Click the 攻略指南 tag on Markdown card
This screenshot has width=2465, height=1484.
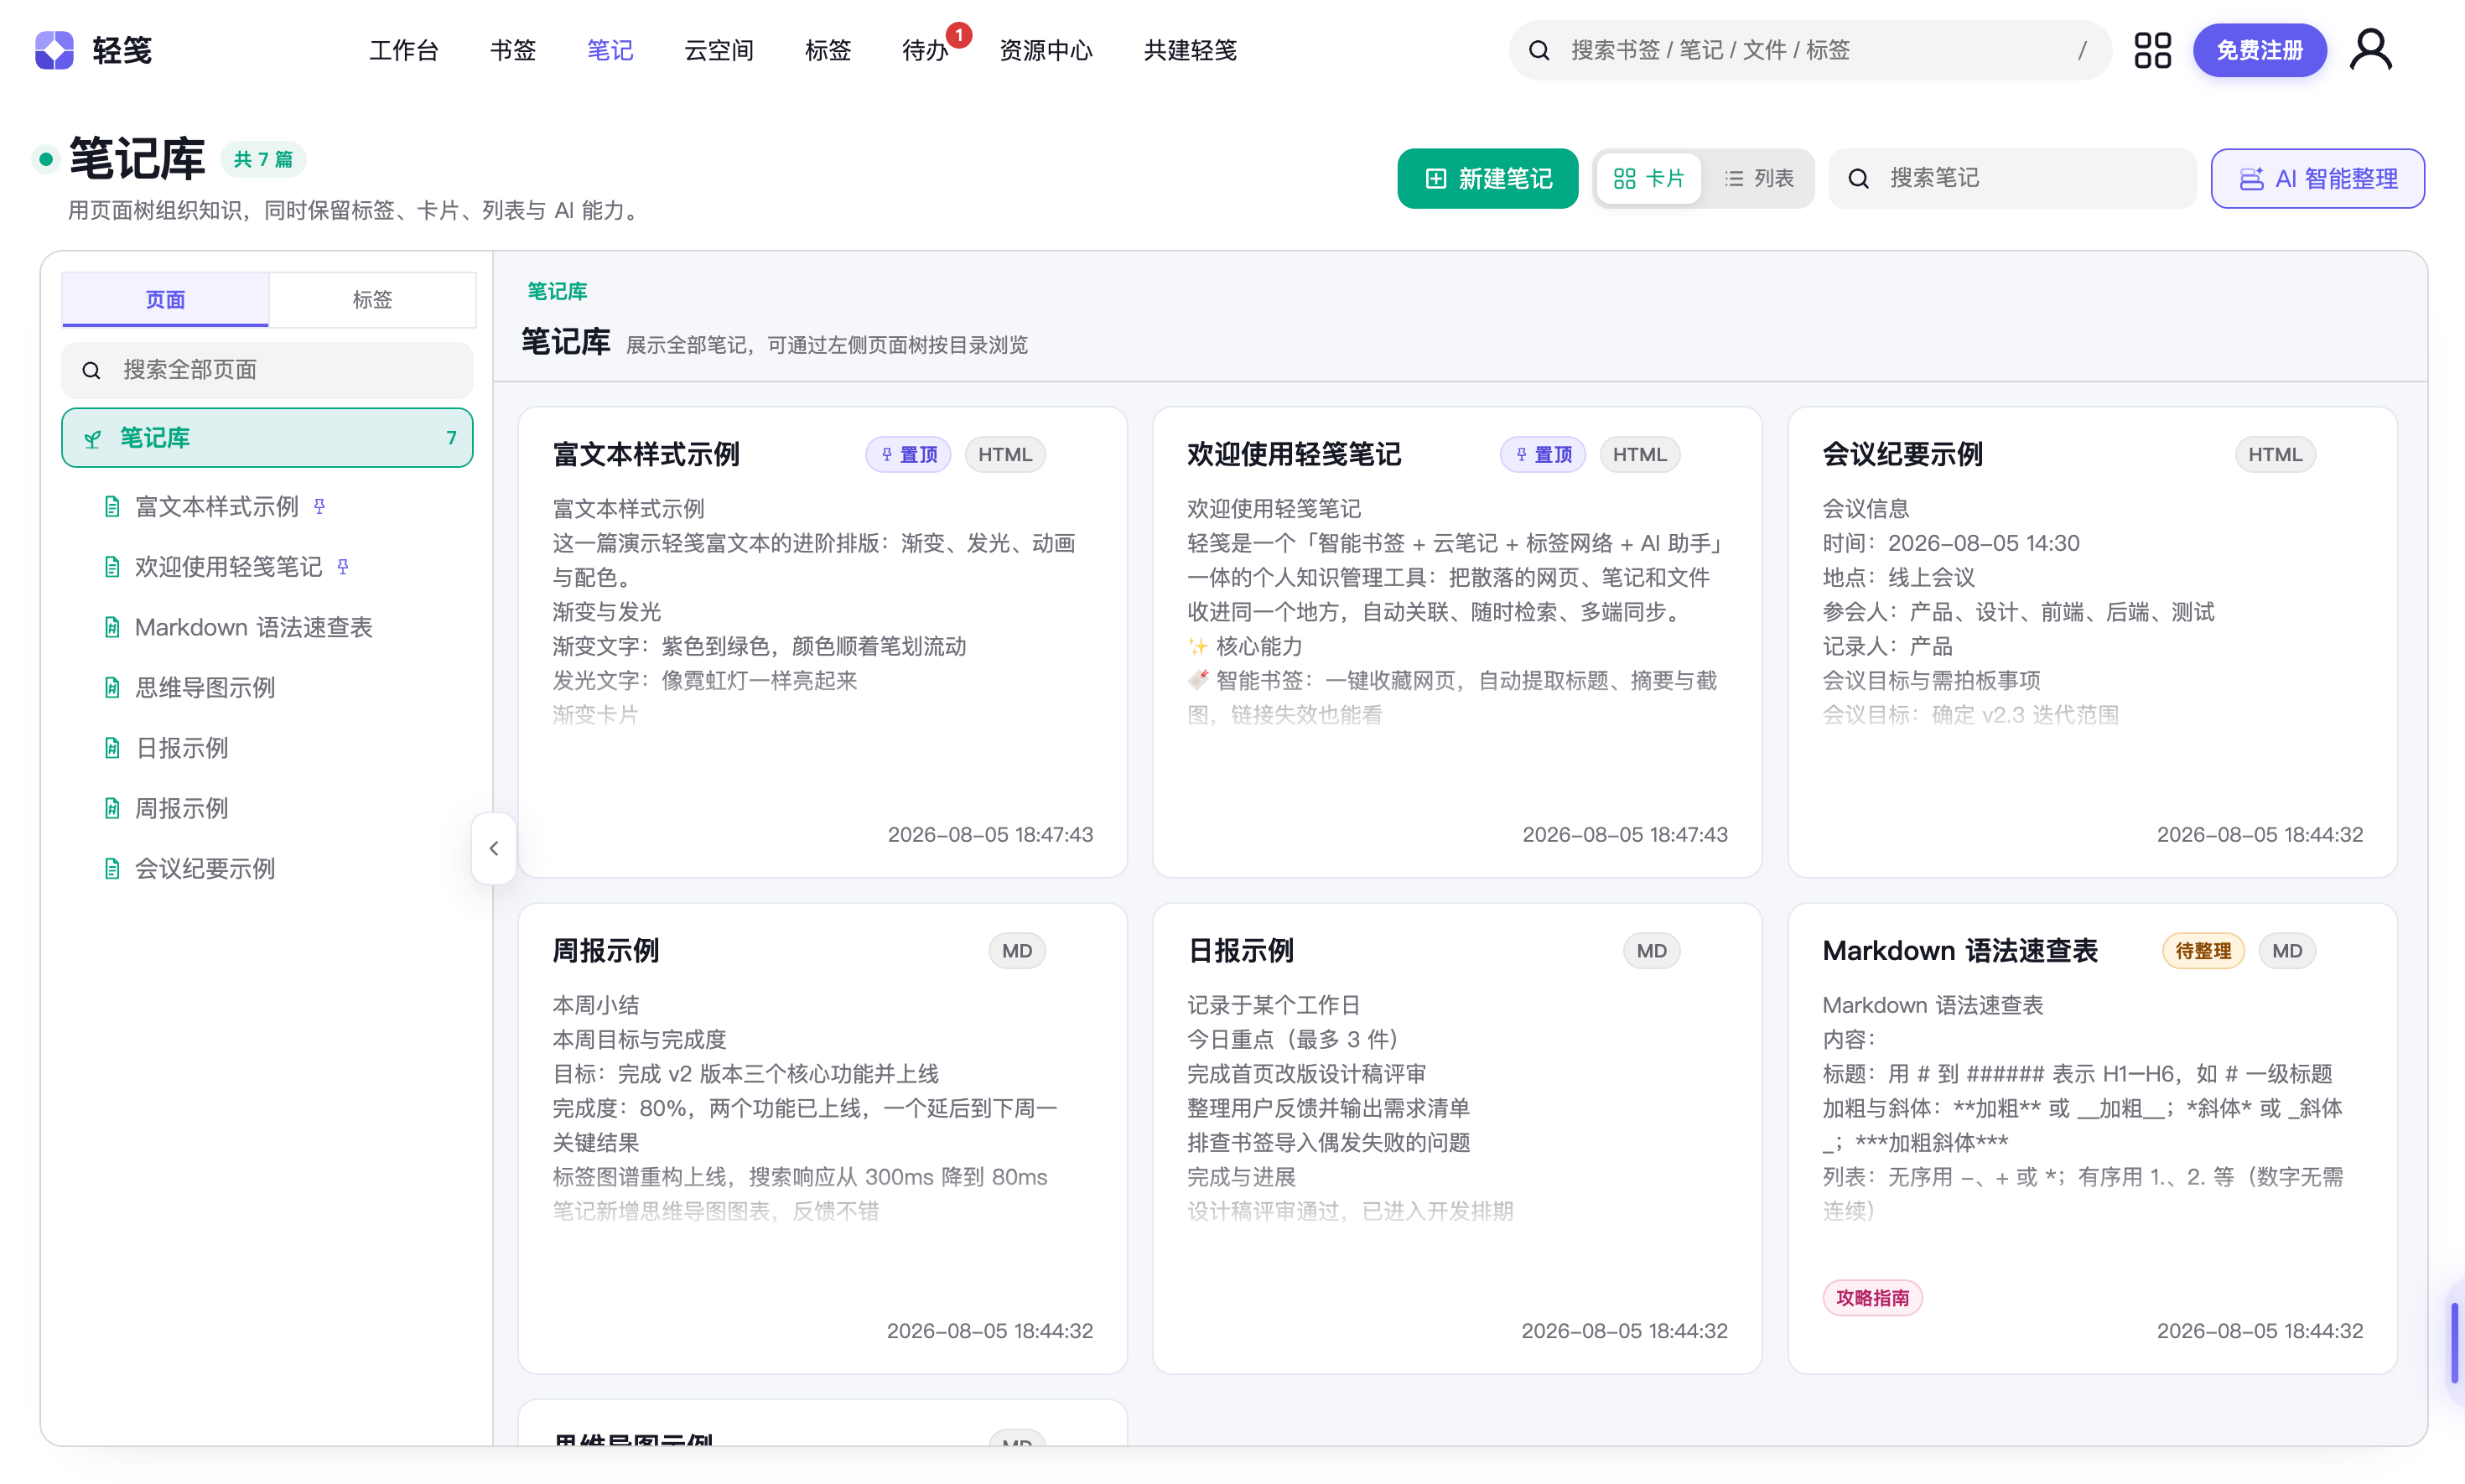coord(1872,1297)
